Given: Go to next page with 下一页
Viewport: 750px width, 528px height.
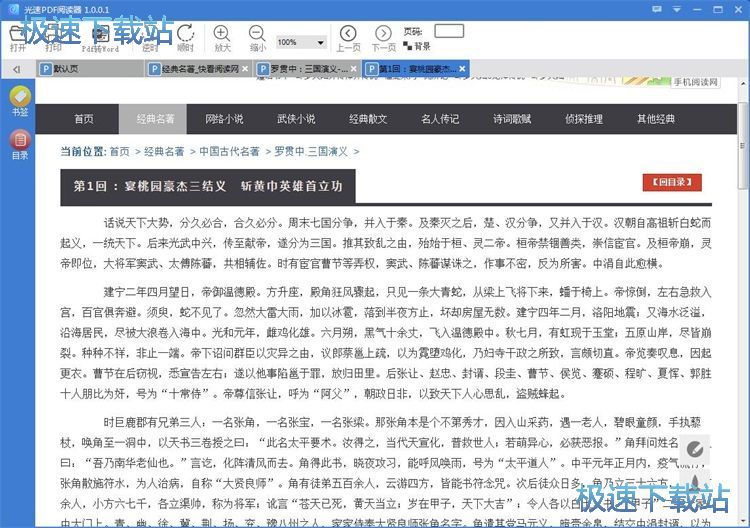Looking at the screenshot, I should (384, 38).
